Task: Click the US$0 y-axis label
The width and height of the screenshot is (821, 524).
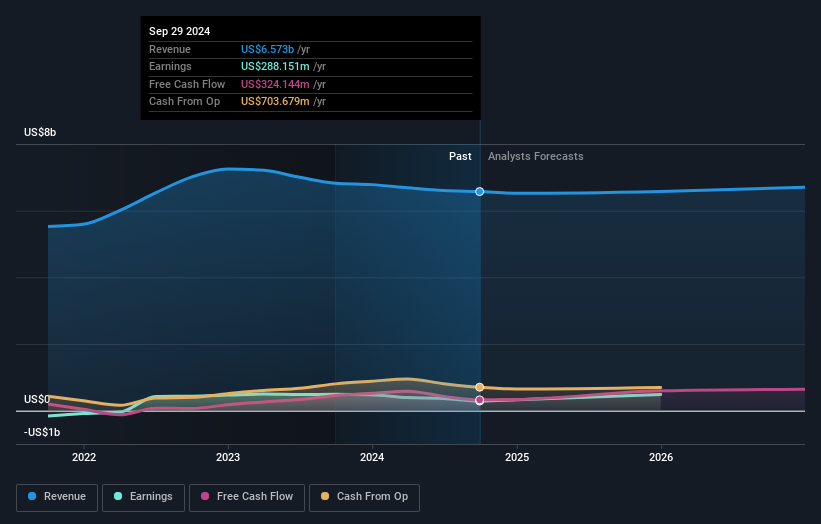Action: (37, 399)
